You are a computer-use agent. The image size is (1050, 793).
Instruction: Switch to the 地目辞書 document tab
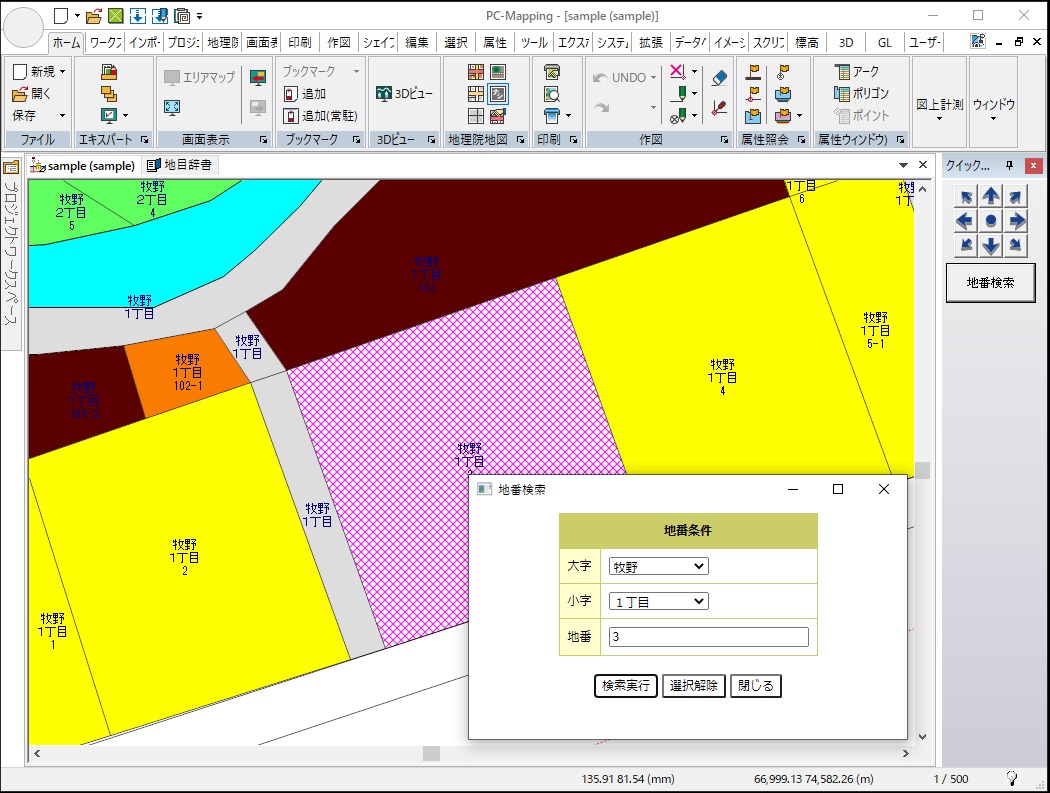pyautogui.click(x=179, y=165)
